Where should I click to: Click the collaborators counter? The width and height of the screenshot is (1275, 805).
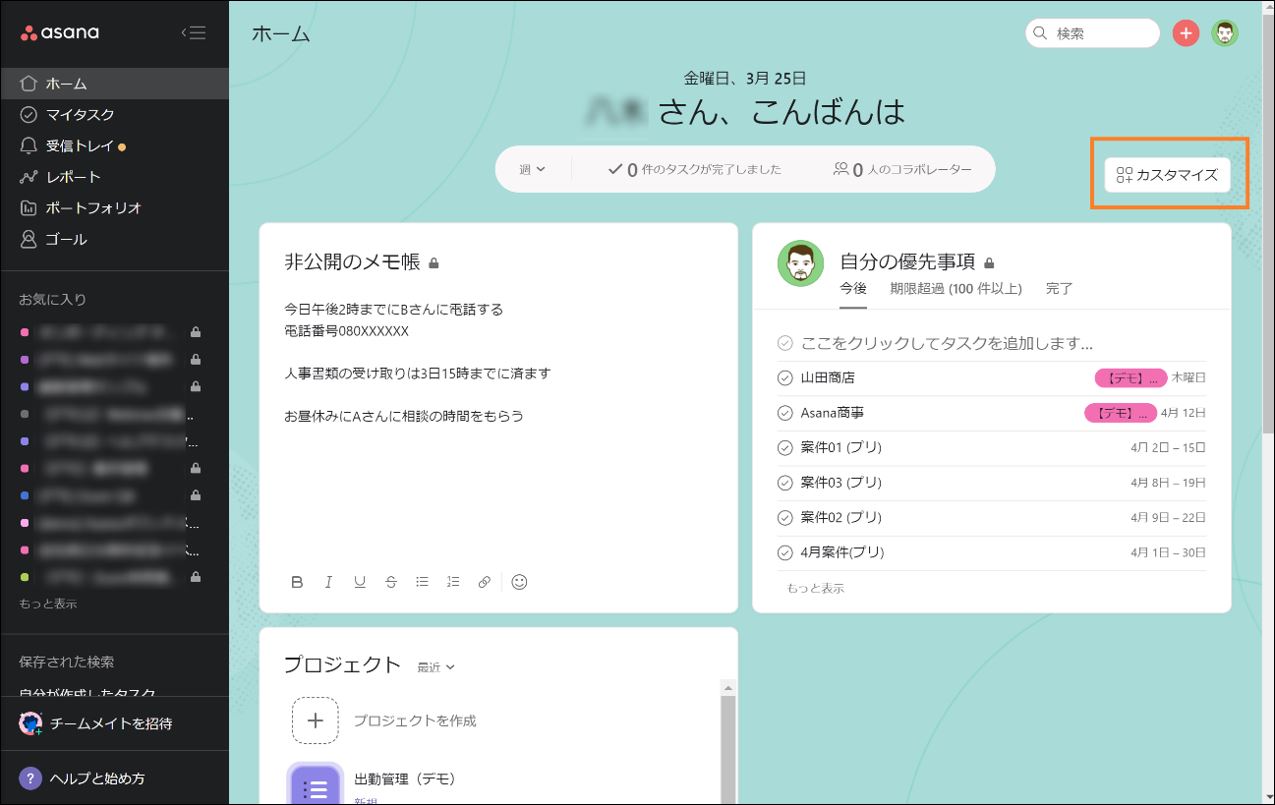tap(902, 170)
